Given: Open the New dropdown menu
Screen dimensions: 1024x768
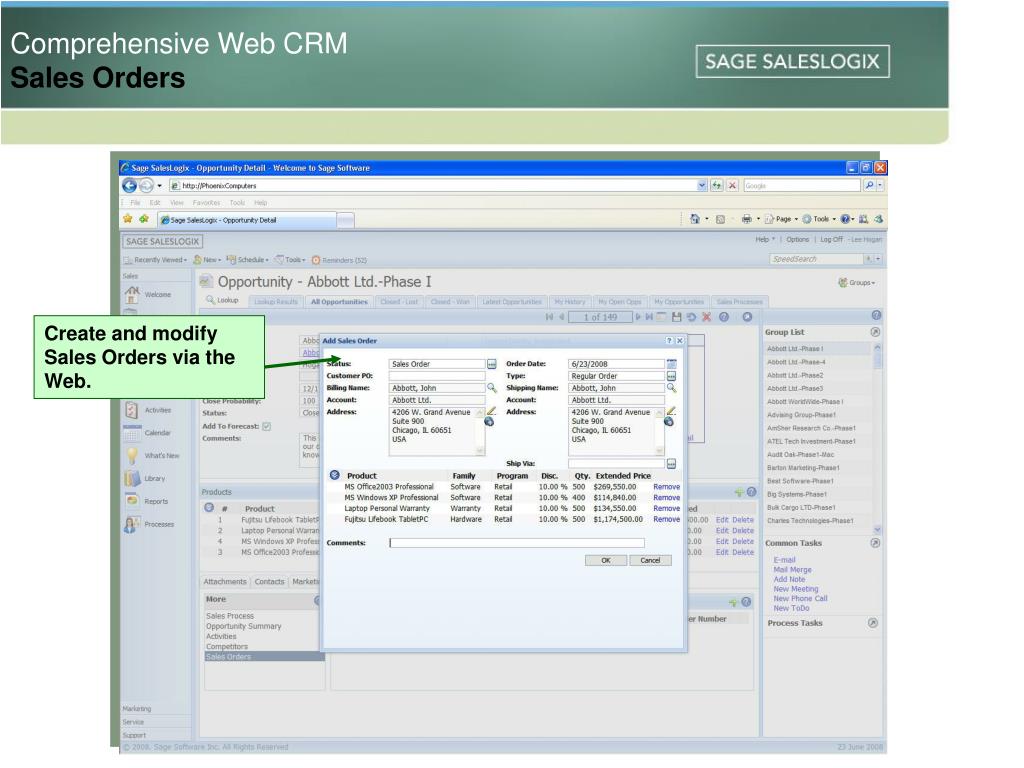Looking at the screenshot, I should tap(207, 260).
